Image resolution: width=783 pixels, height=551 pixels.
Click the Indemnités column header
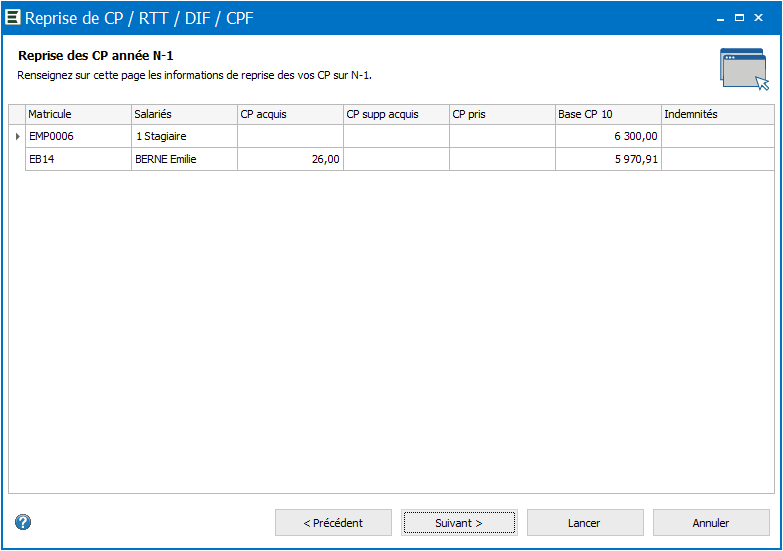718,114
